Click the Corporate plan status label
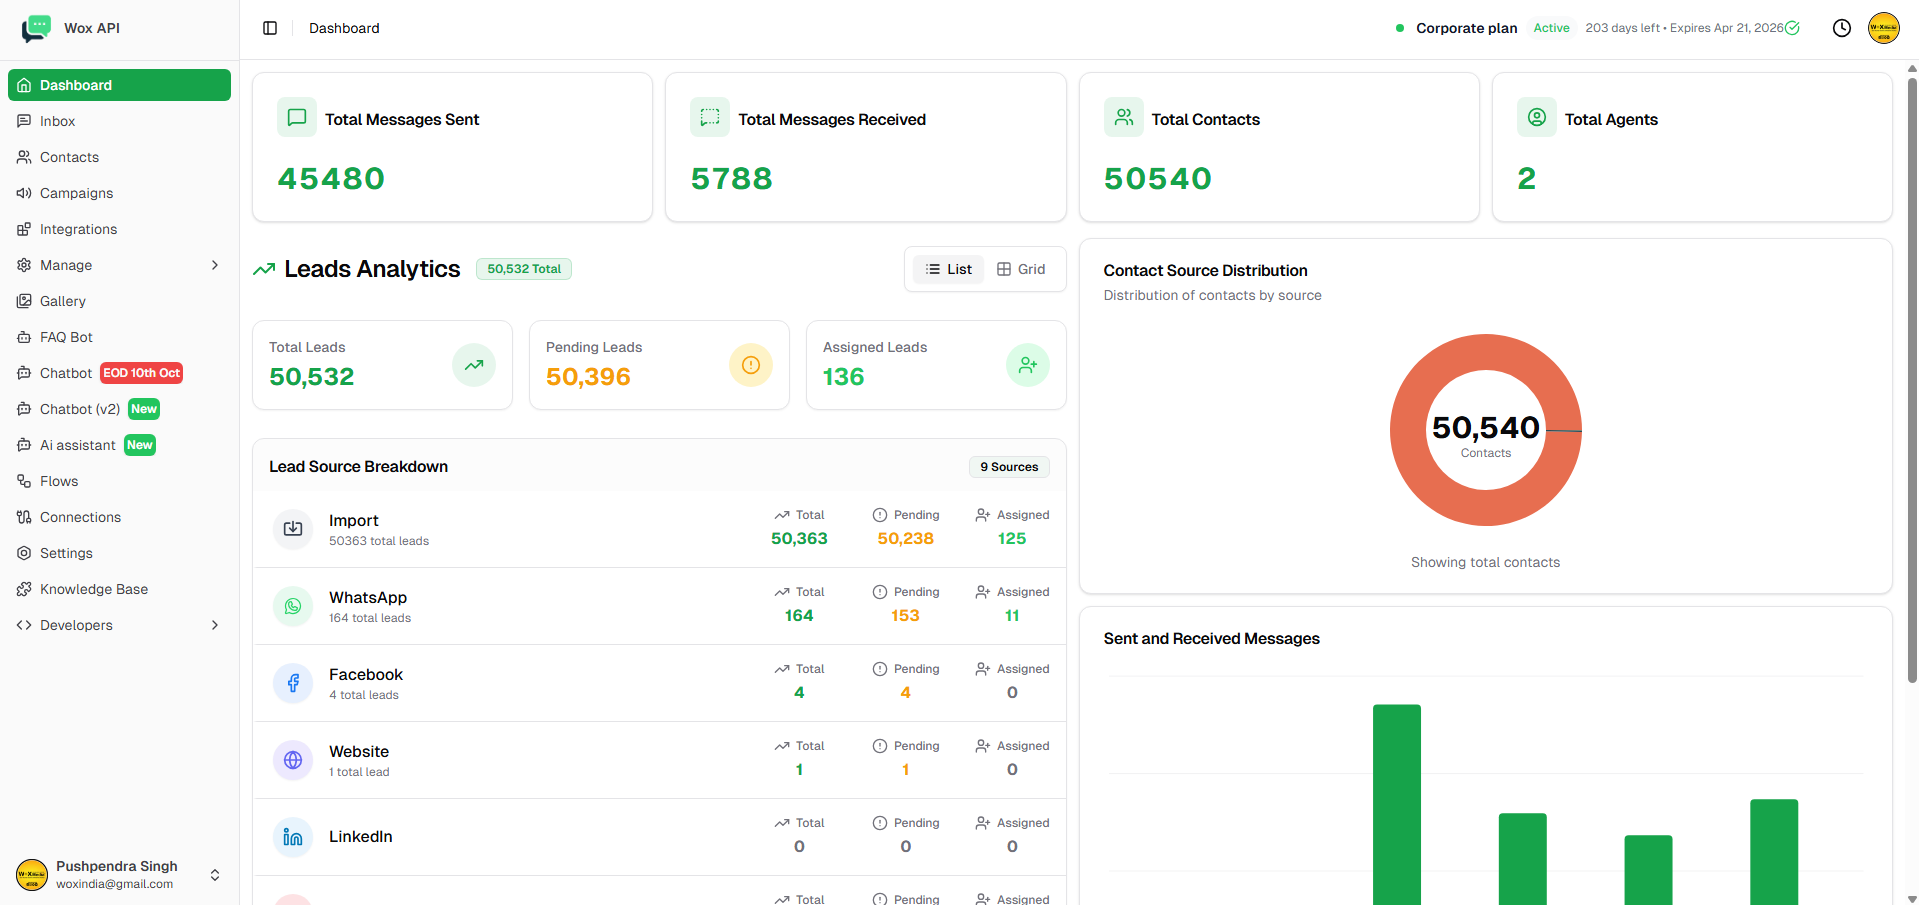 [1466, 28]
